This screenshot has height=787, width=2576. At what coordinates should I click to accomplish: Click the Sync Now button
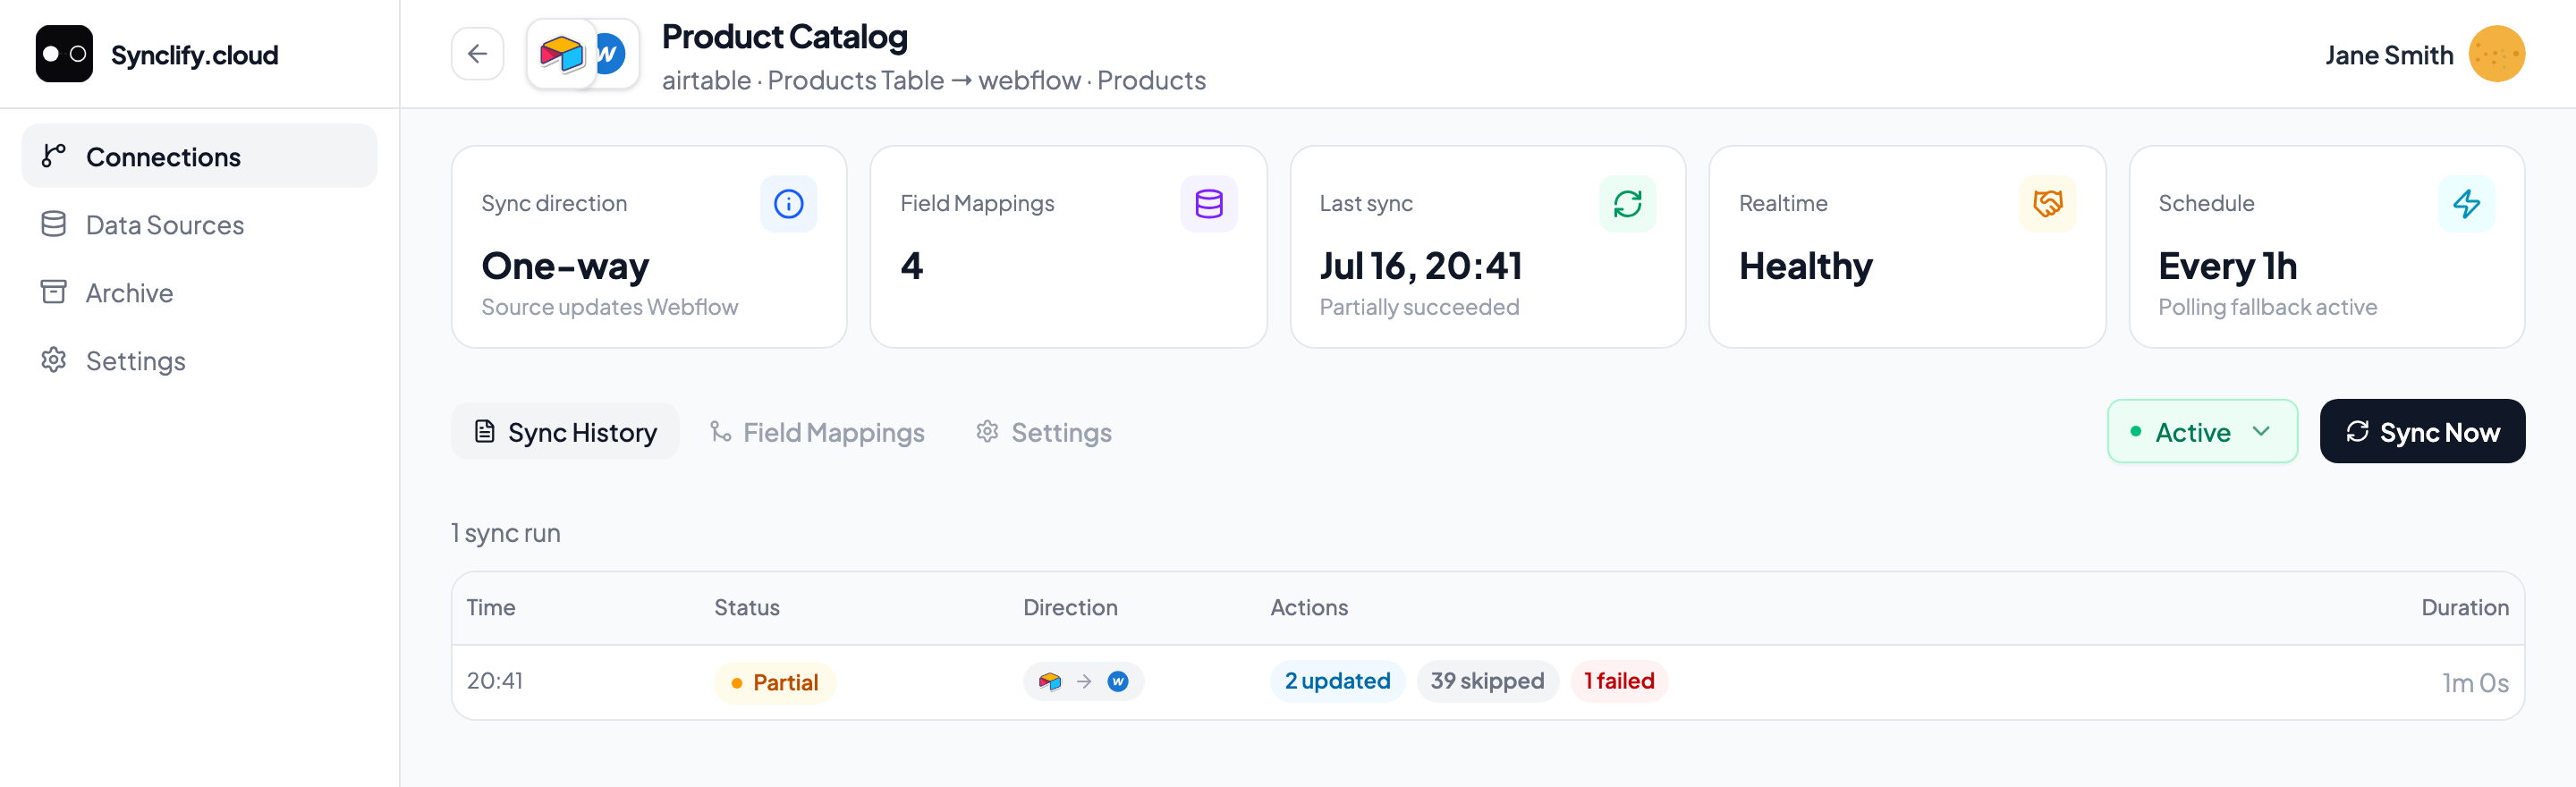point(2422,432)
